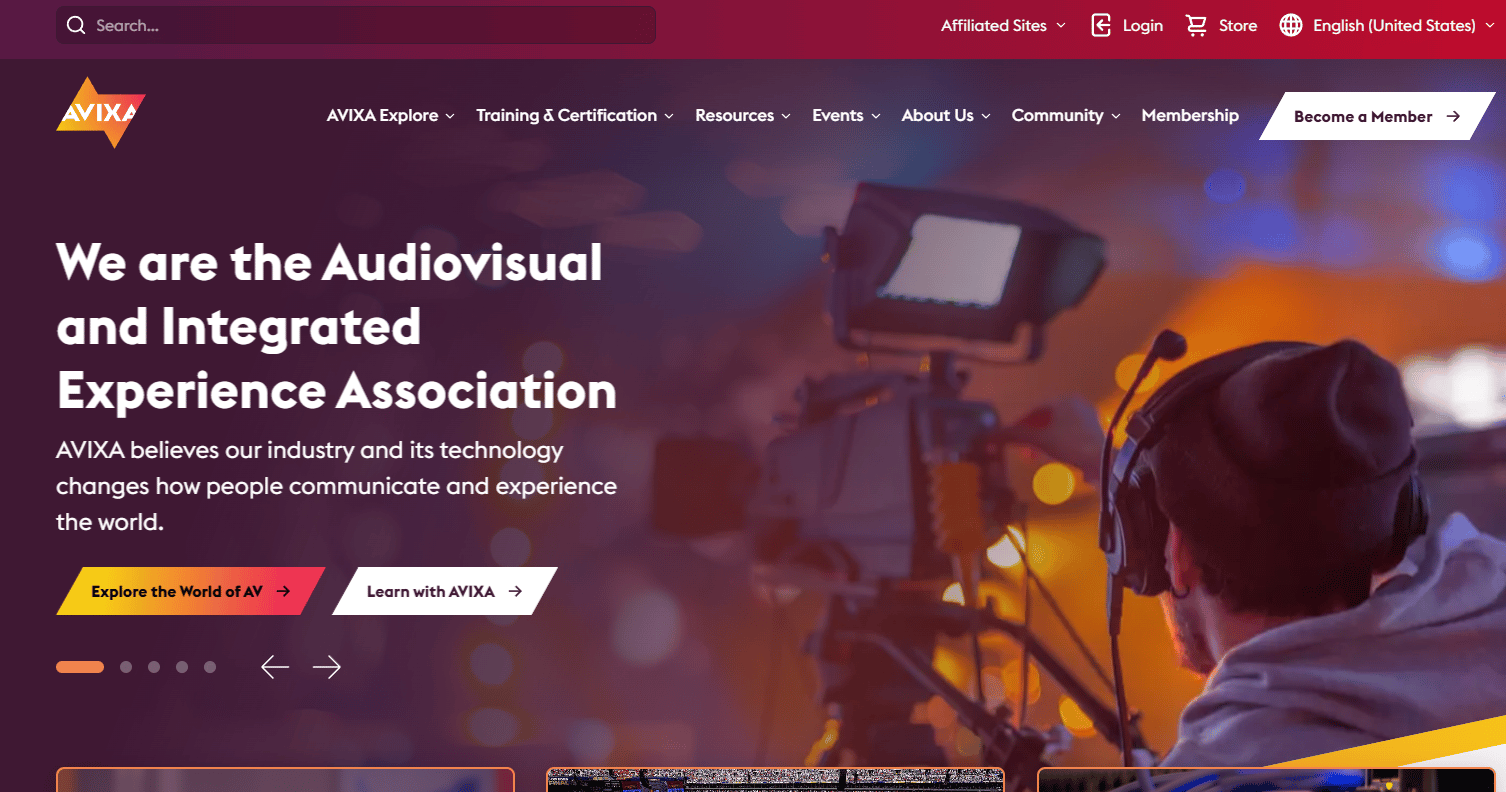Image resolution: width=1506 pixels, height=792 pixels.
Task: Click the Learn with AVIXA button
Action: pyautogui.click(x=445, y=591)
